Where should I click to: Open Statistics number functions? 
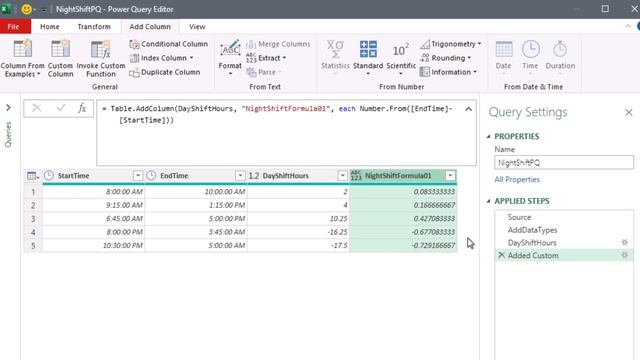click(x=335, y=58)
